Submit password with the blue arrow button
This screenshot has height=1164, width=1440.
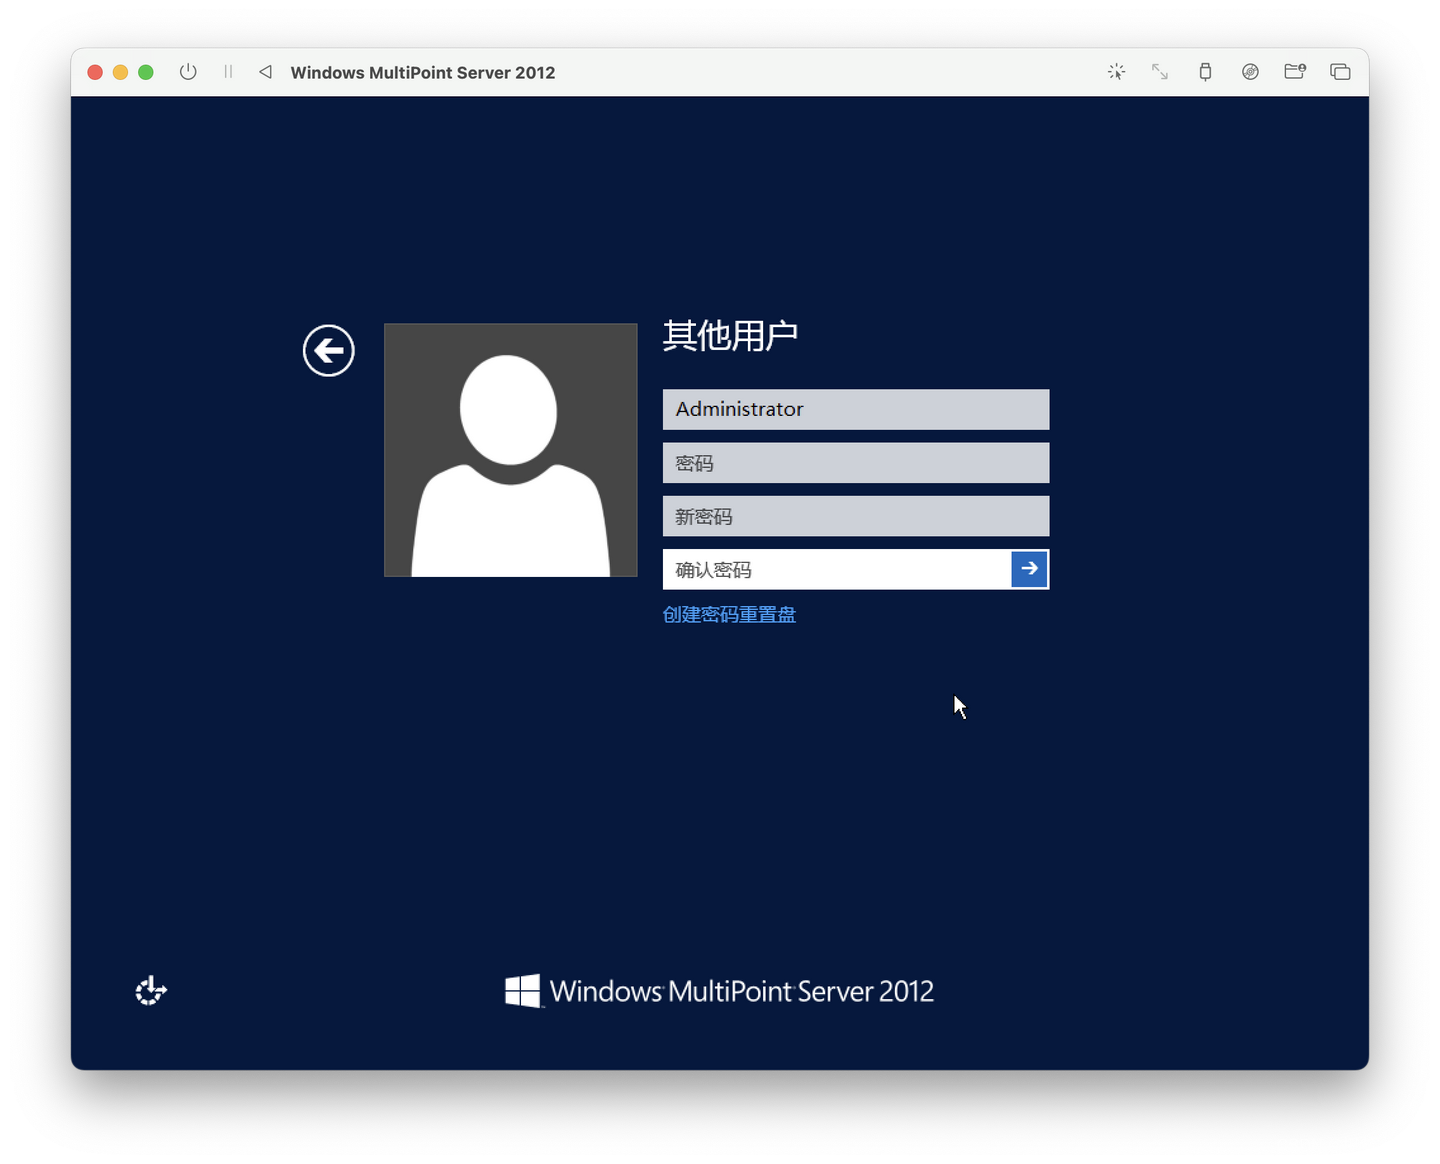1029,569
